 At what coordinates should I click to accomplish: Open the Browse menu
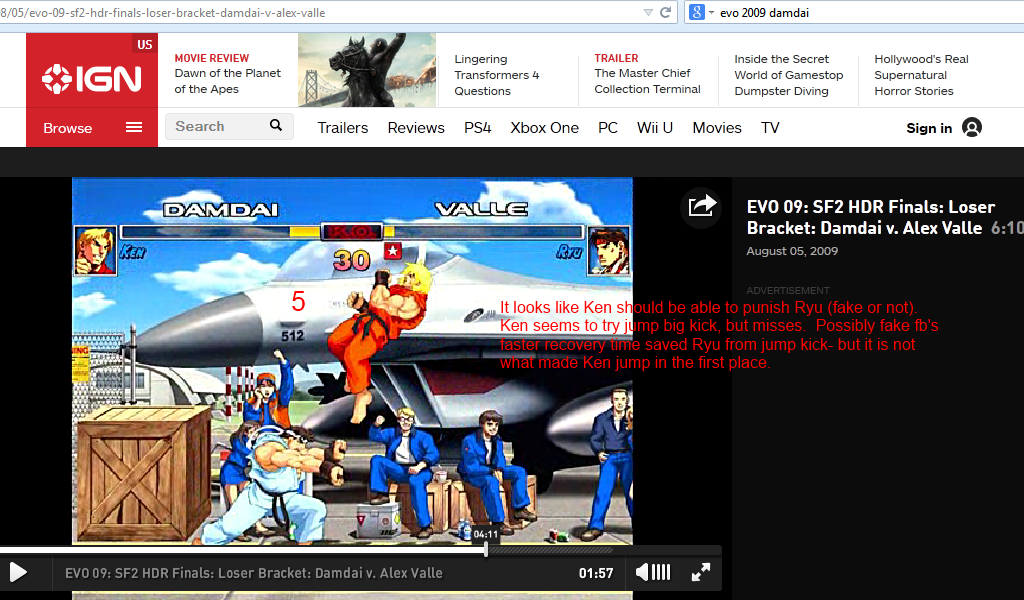pyautogui.click(x=92, y=128)
